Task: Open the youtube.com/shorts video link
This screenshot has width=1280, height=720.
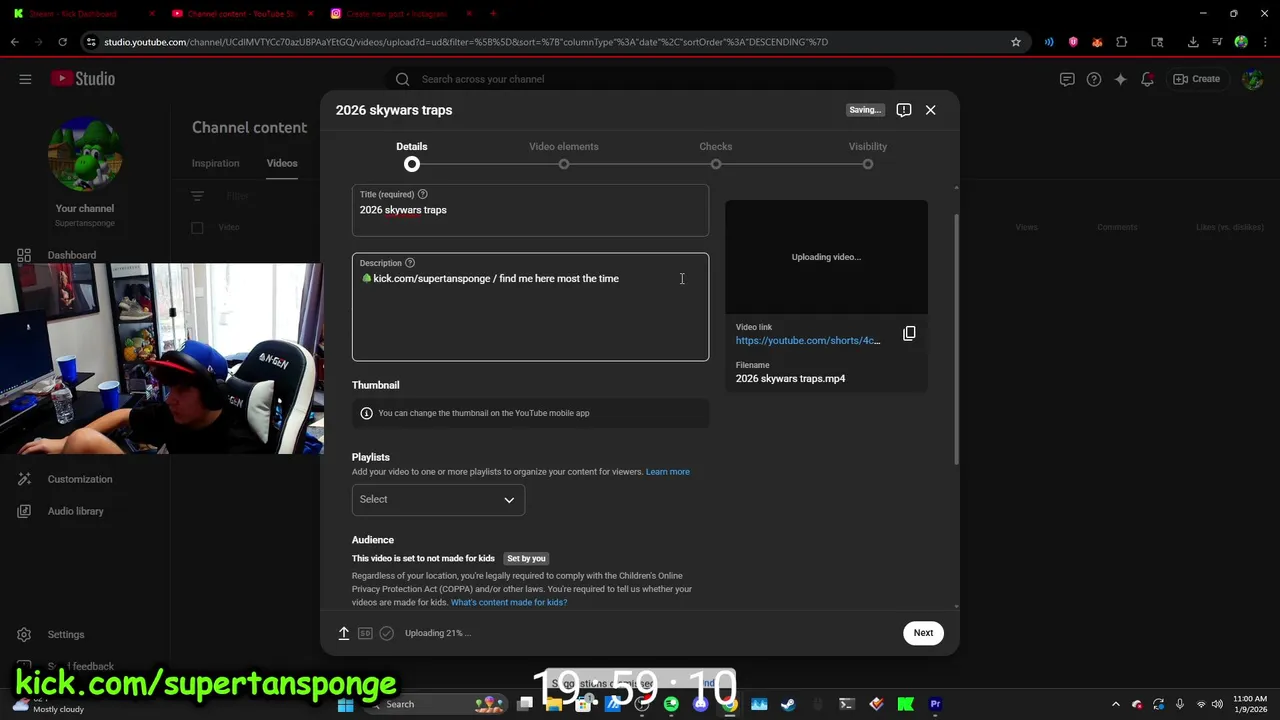Action: click(808, 341)
